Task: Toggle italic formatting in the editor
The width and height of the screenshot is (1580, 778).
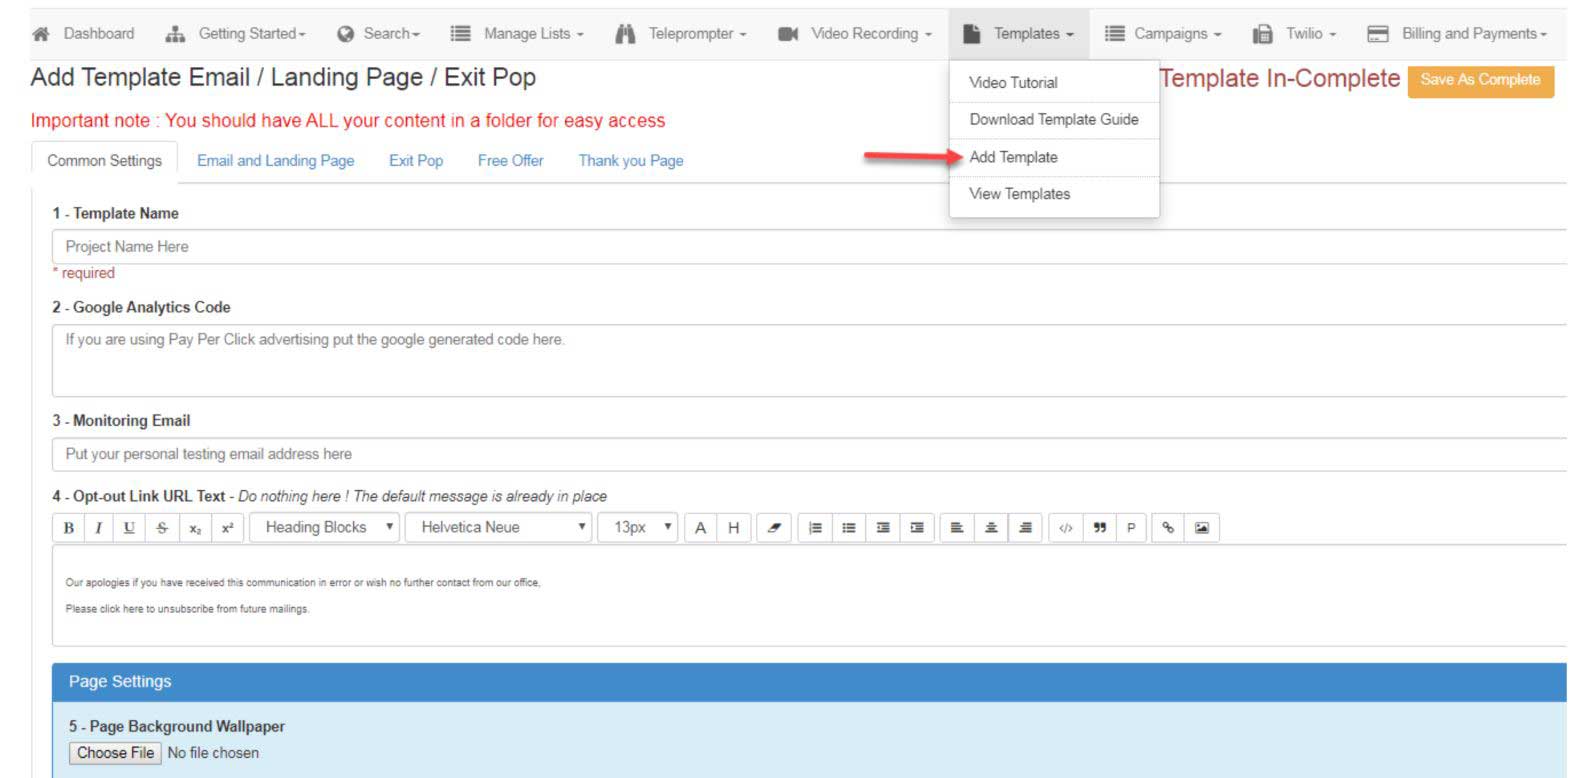Action: (x=98, y=528)
